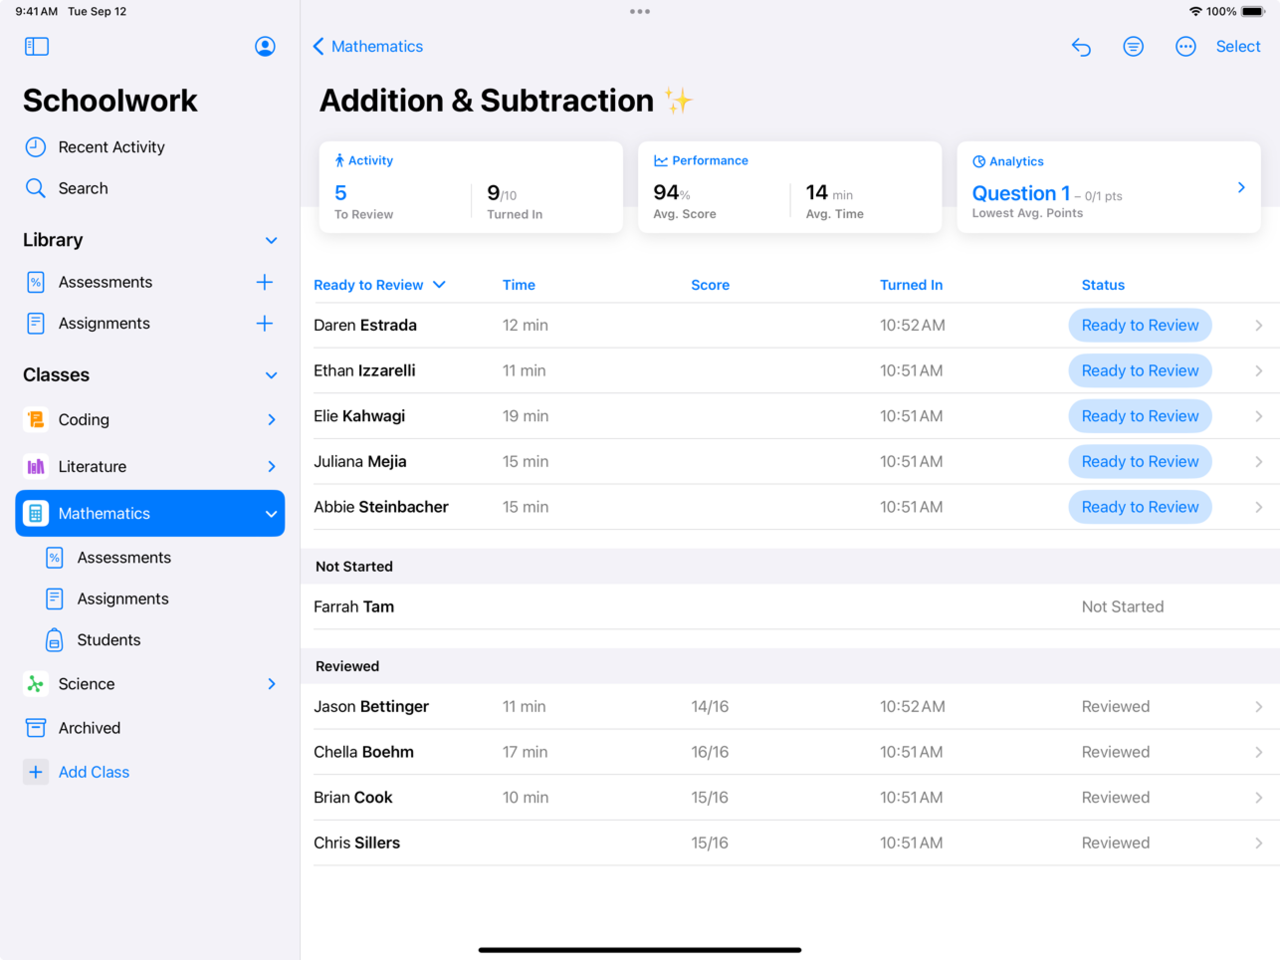The image size is (1280, 960).
Task: Toggle the sidebar panel icon
Action: [37, 46]
